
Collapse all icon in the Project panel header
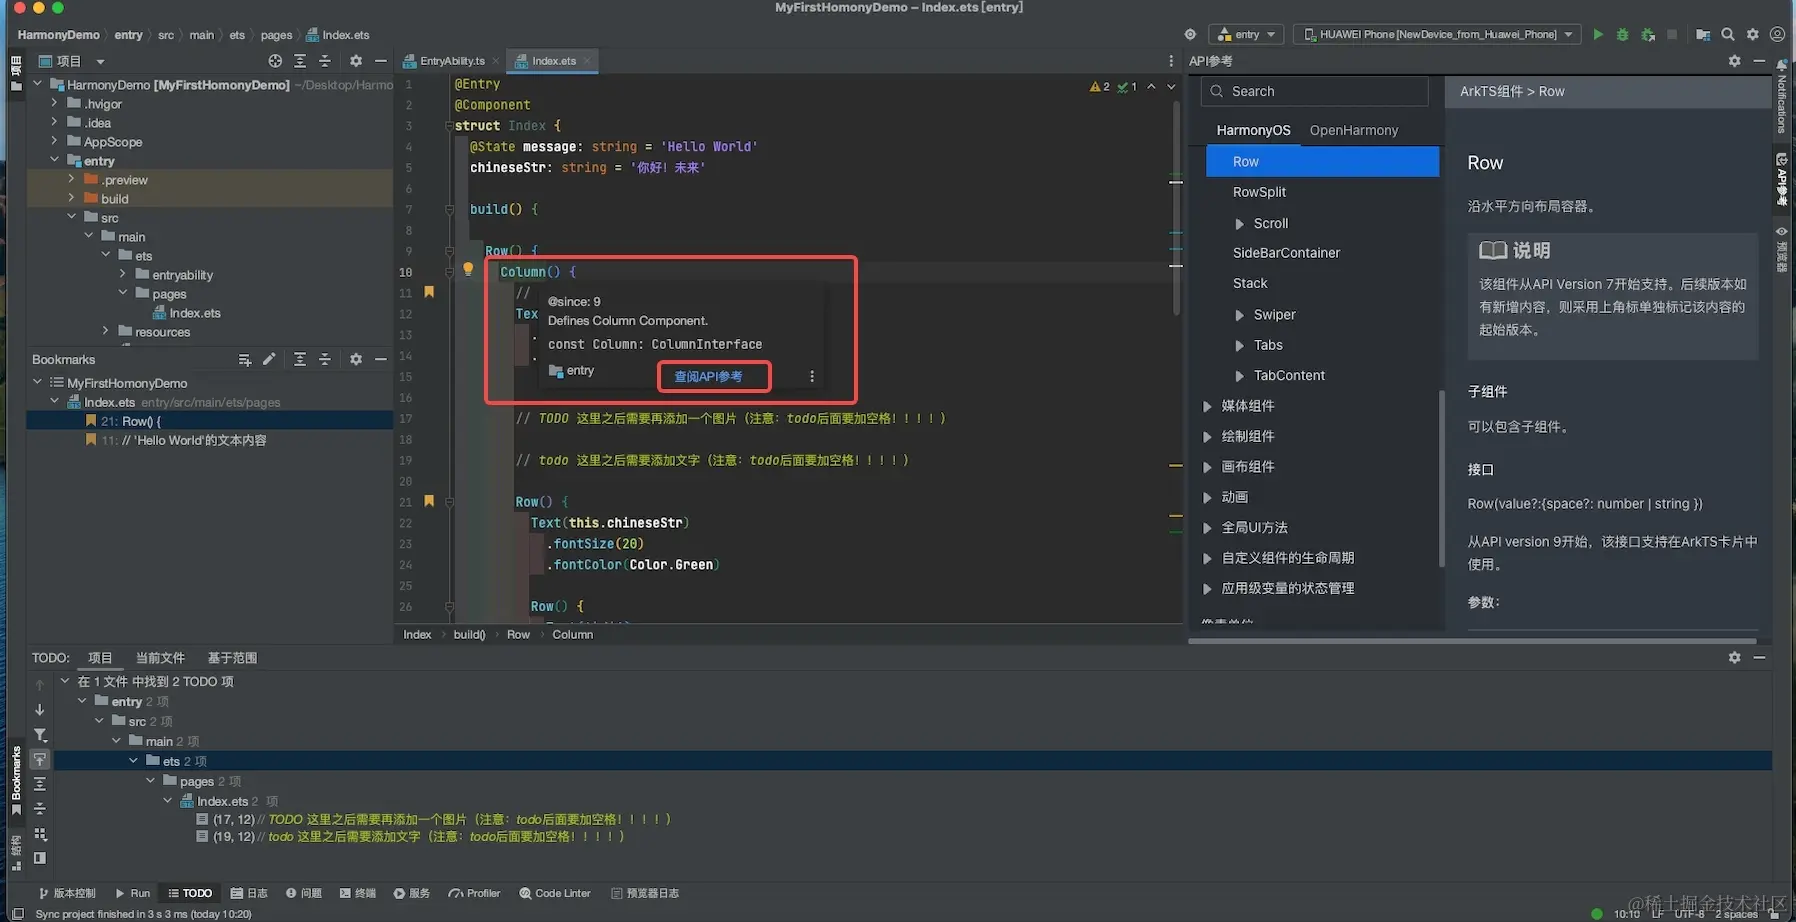tap(325, 61)
